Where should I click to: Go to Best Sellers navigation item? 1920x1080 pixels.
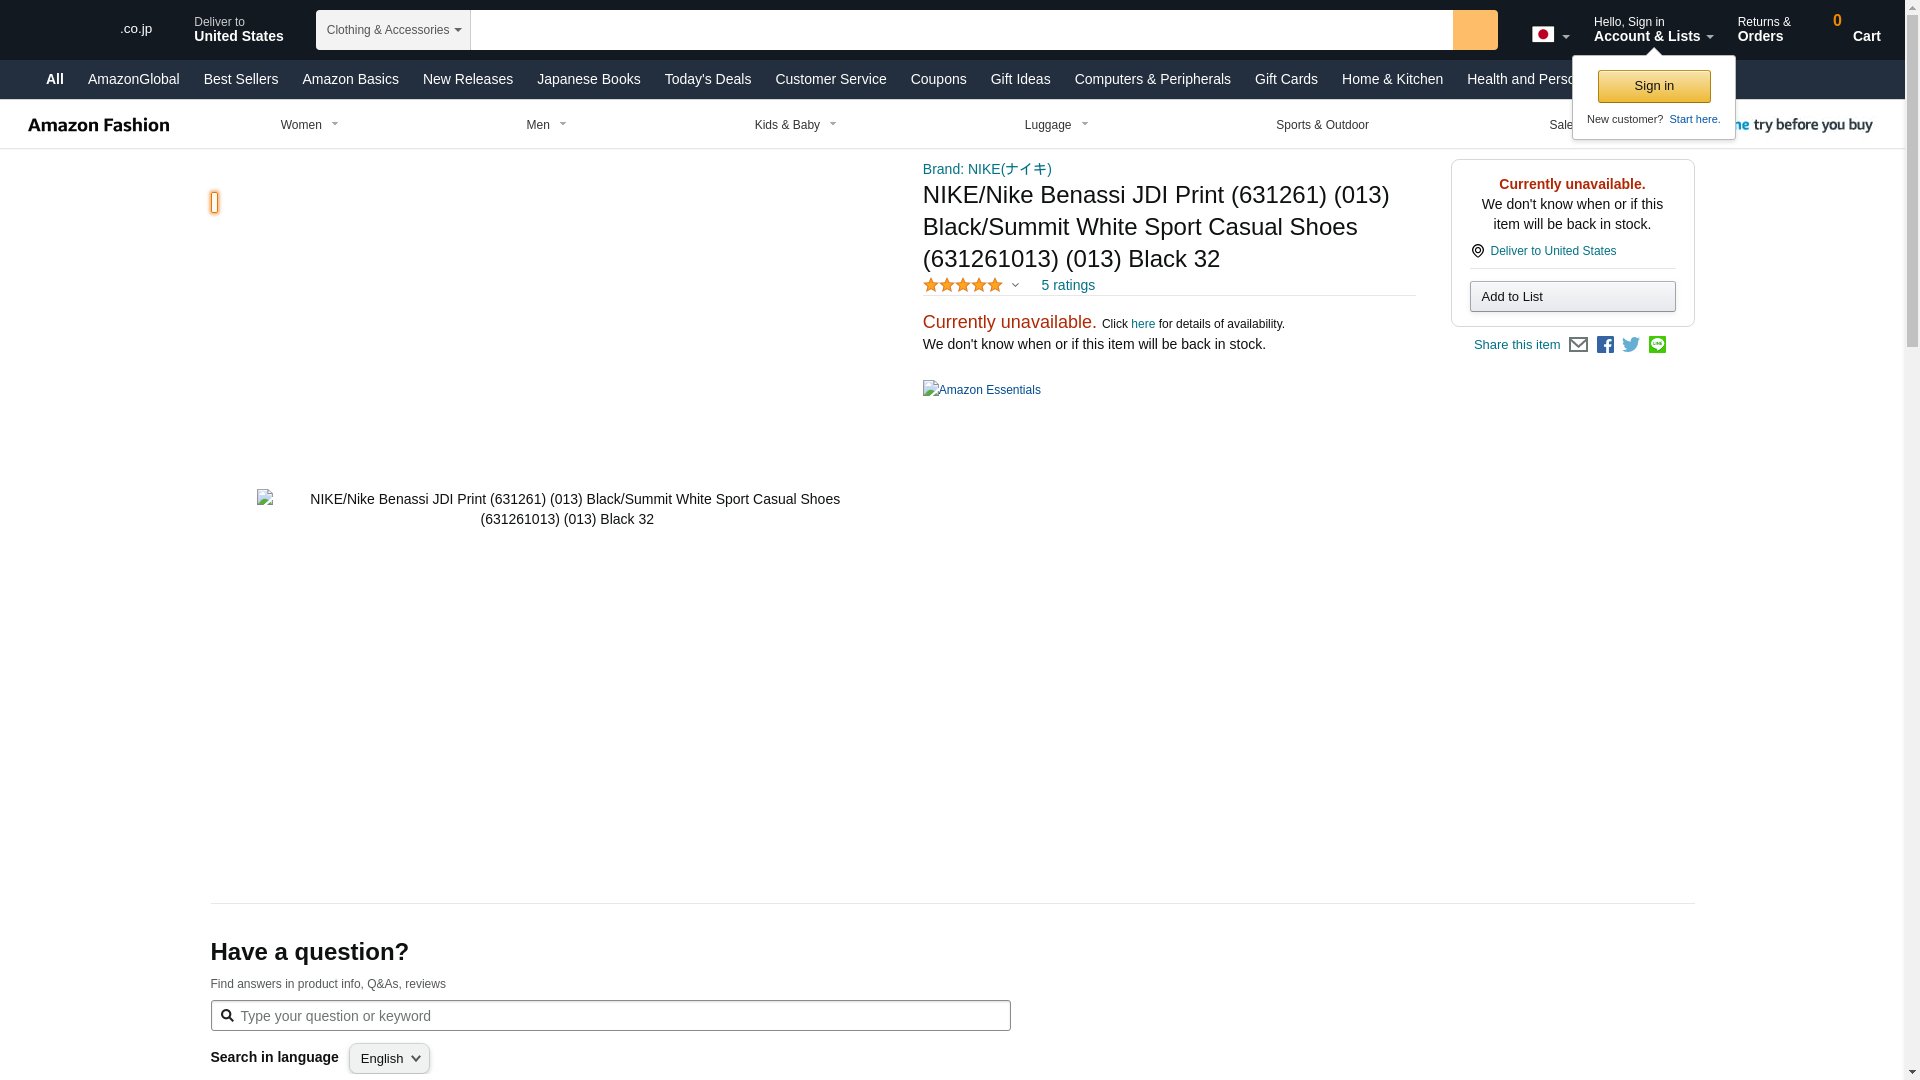click(x=240, y=79)
